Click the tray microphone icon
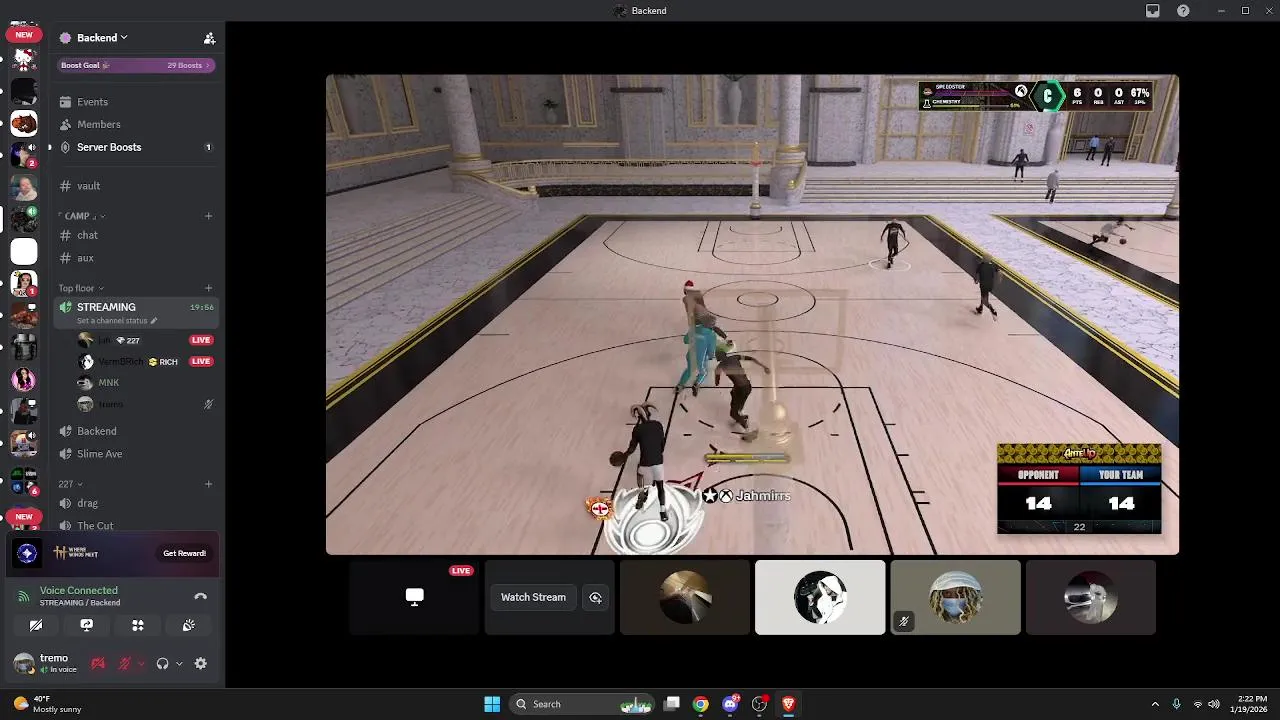Screen dimensions: 1280x720 (x=1176, y=704)
